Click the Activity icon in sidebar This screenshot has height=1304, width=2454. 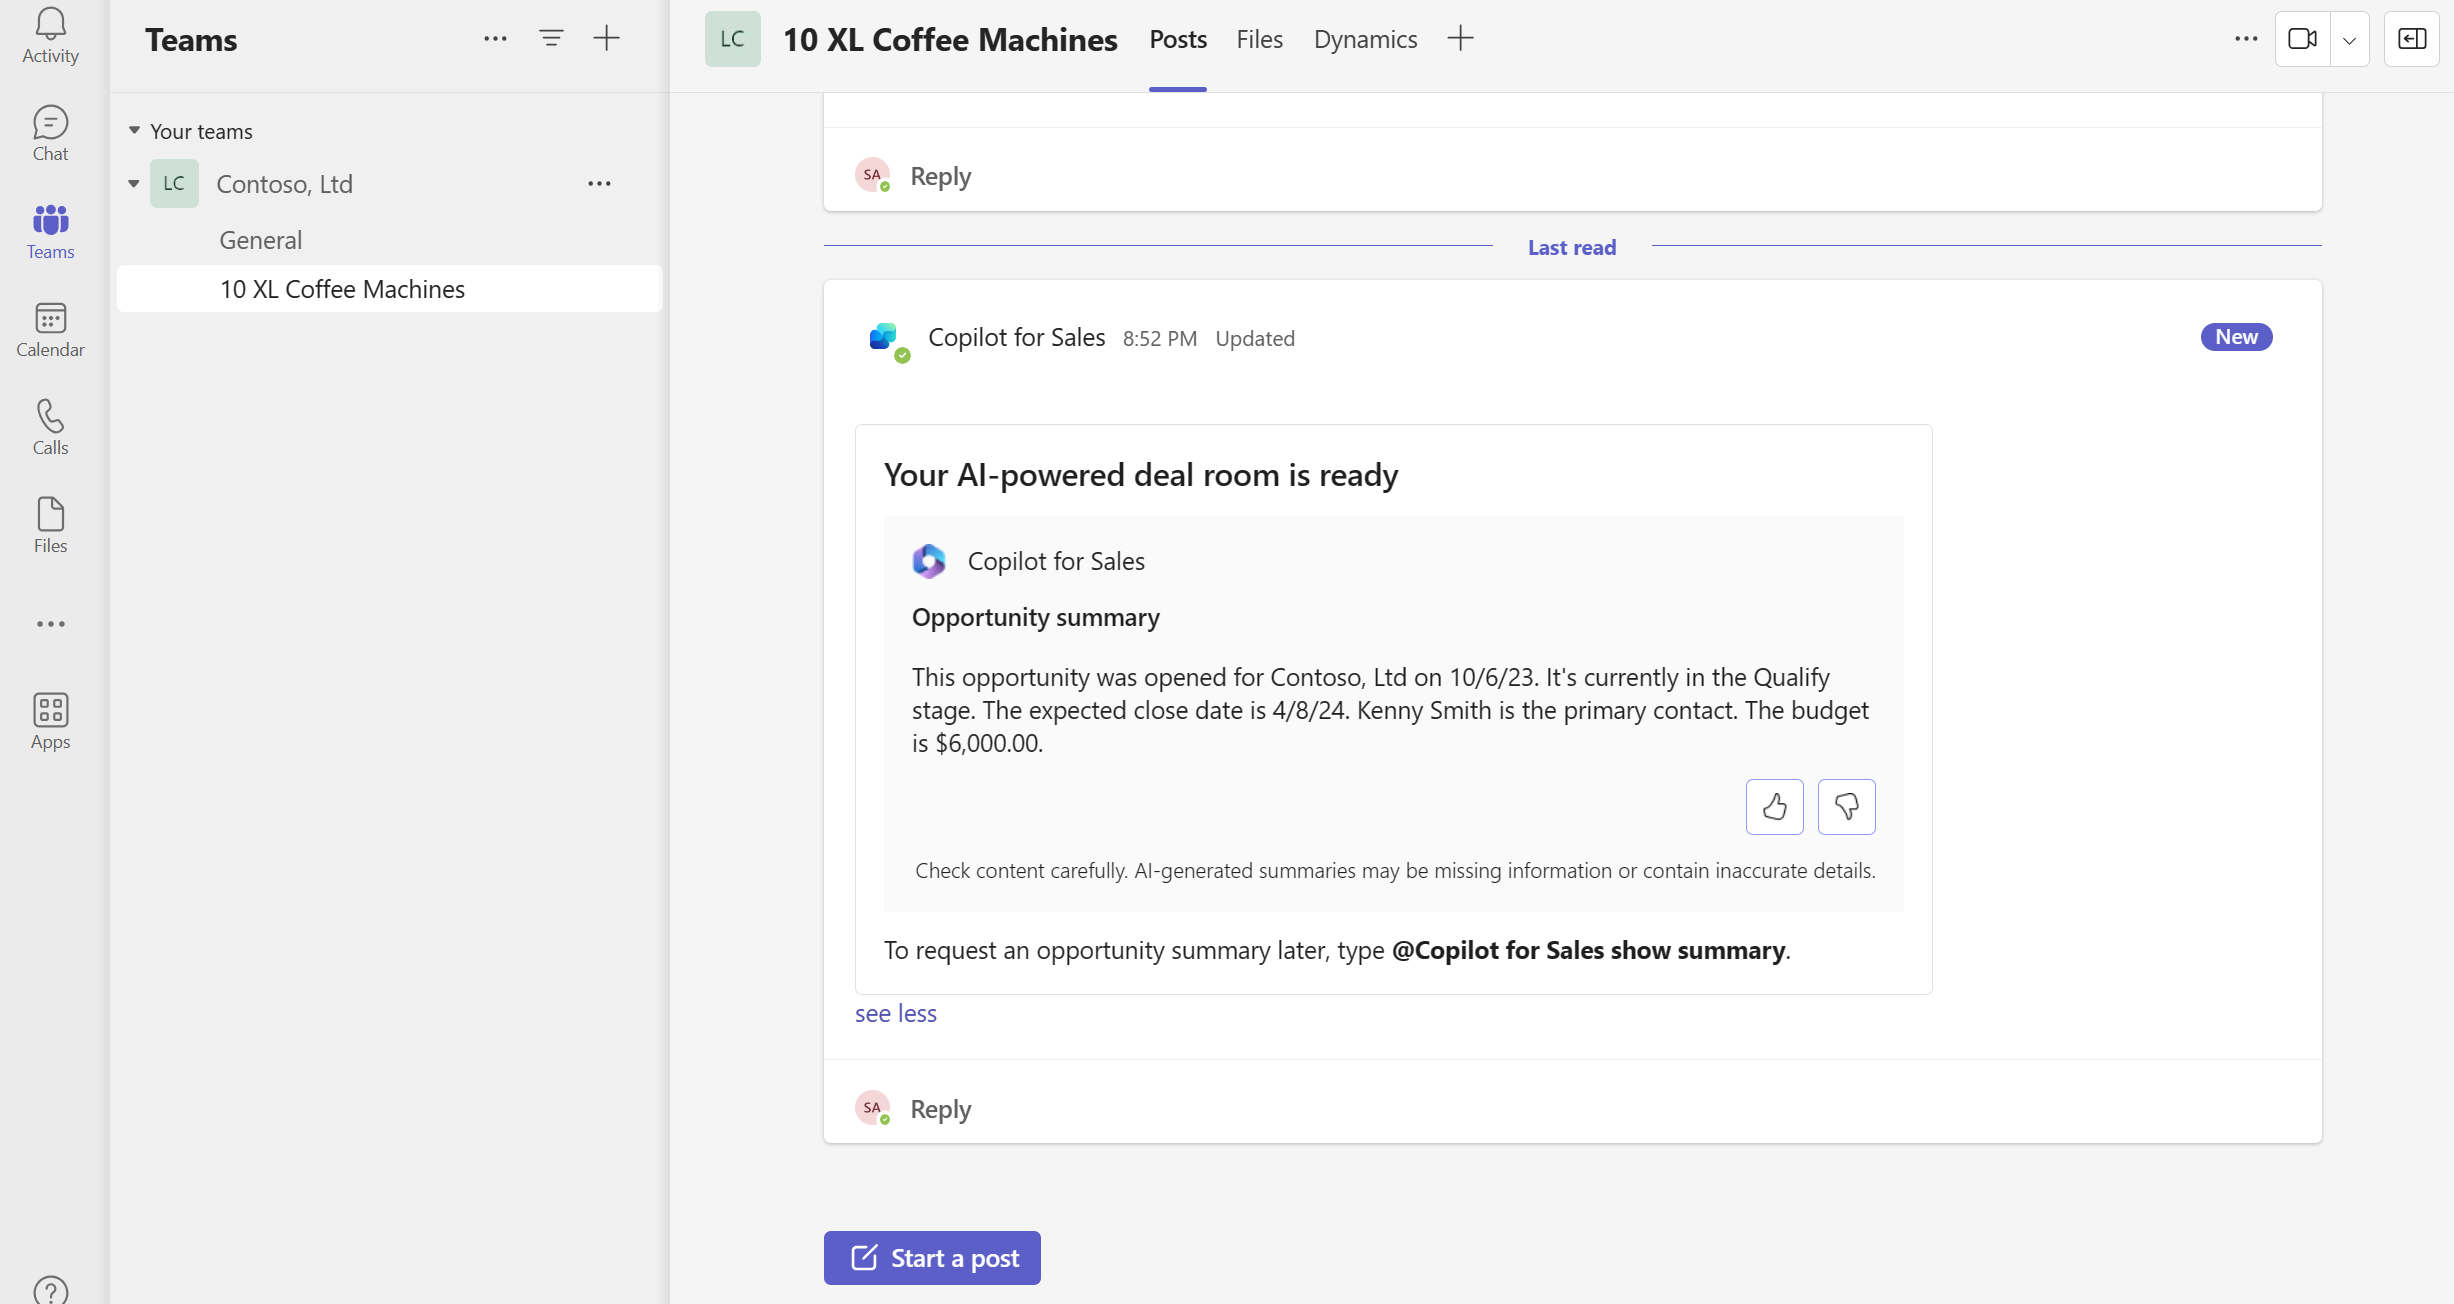[x=49, y=36]
